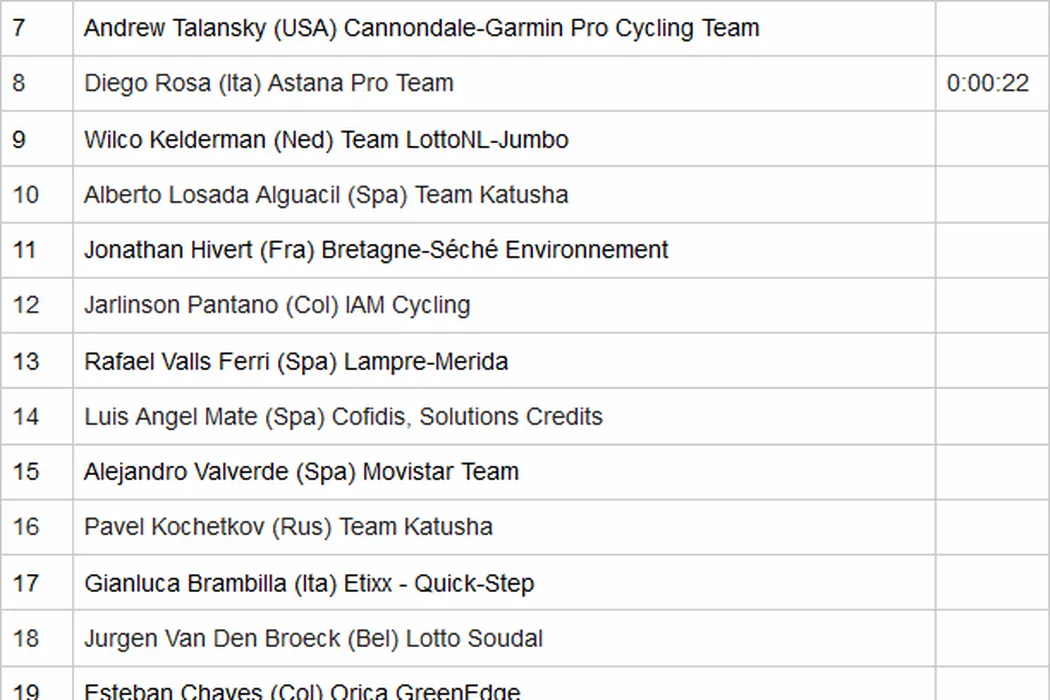The width and height of the screenshot is (1050, 700).
Task: Select Gianluca Brambilla's Etixx - Quick-Step row
Action: 309,583
